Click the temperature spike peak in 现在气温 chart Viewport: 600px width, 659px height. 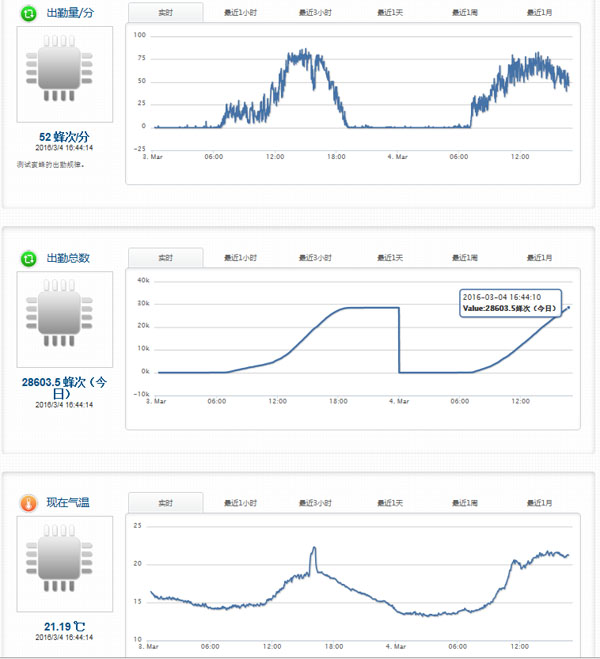point(314,548)
